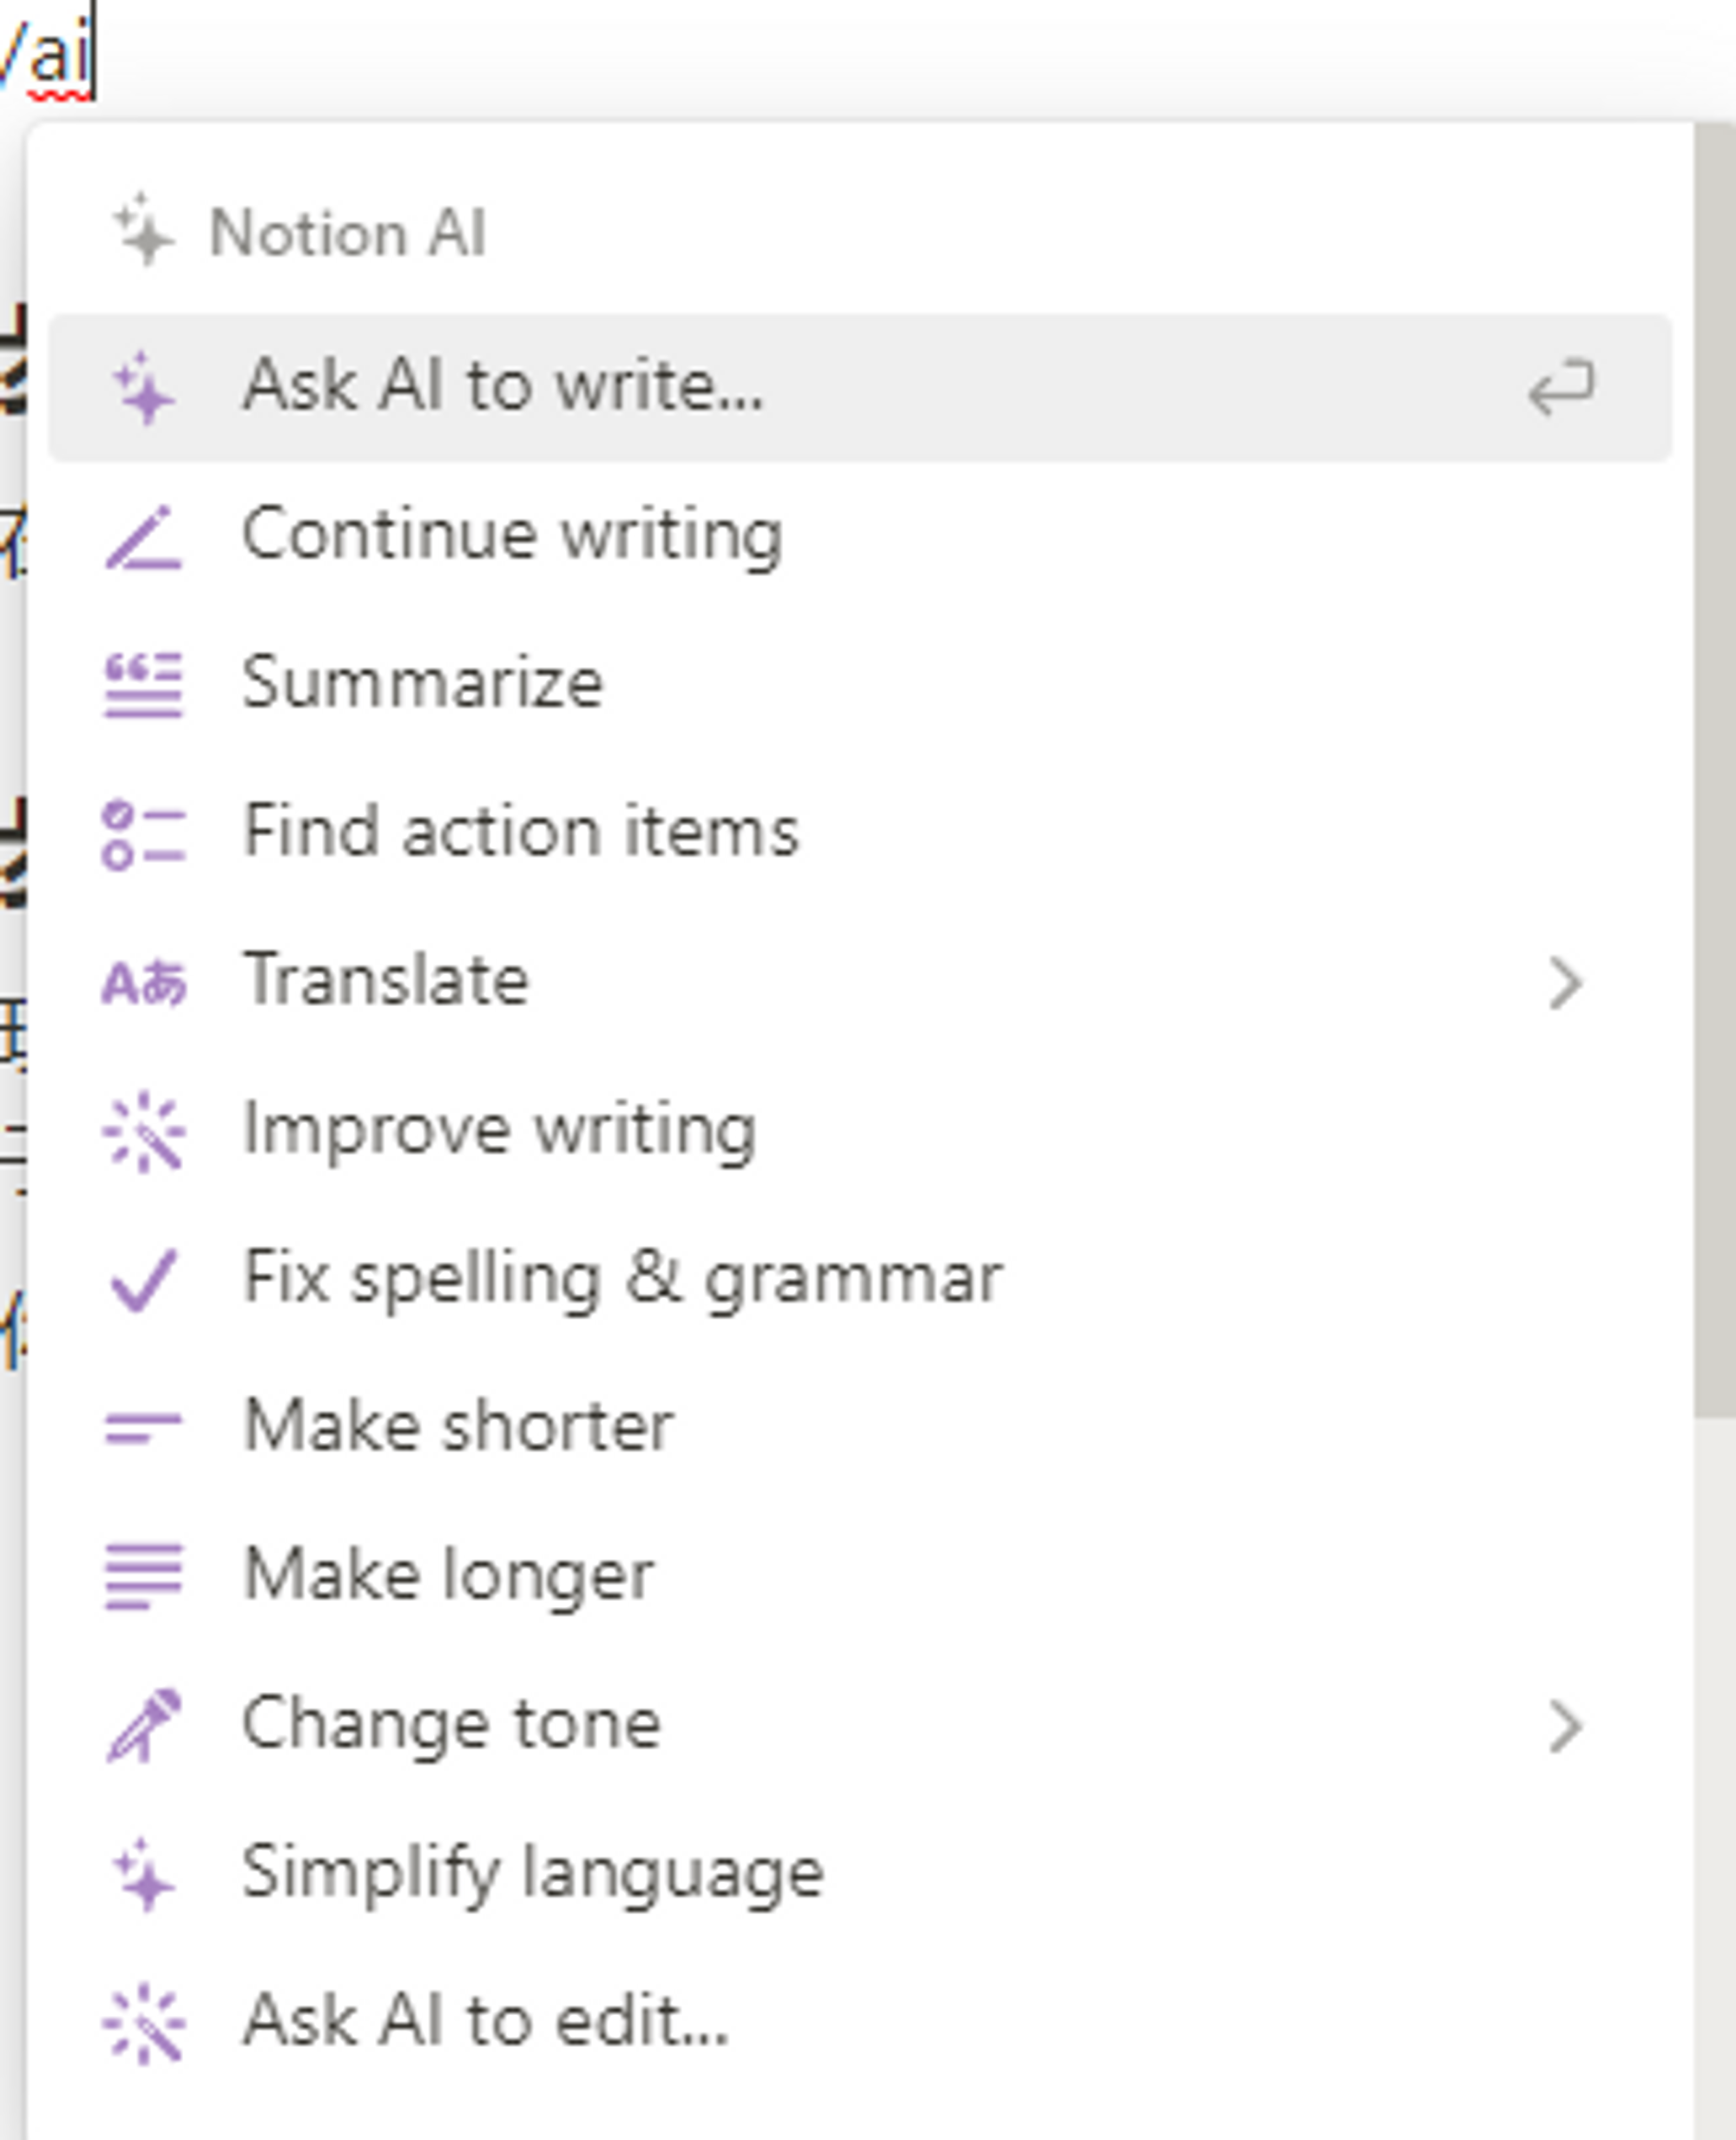Screen dimensions: 1736x2140
Task: Click the checkmark icon for Fix spelling
Action: click(x=144, y=1279)
